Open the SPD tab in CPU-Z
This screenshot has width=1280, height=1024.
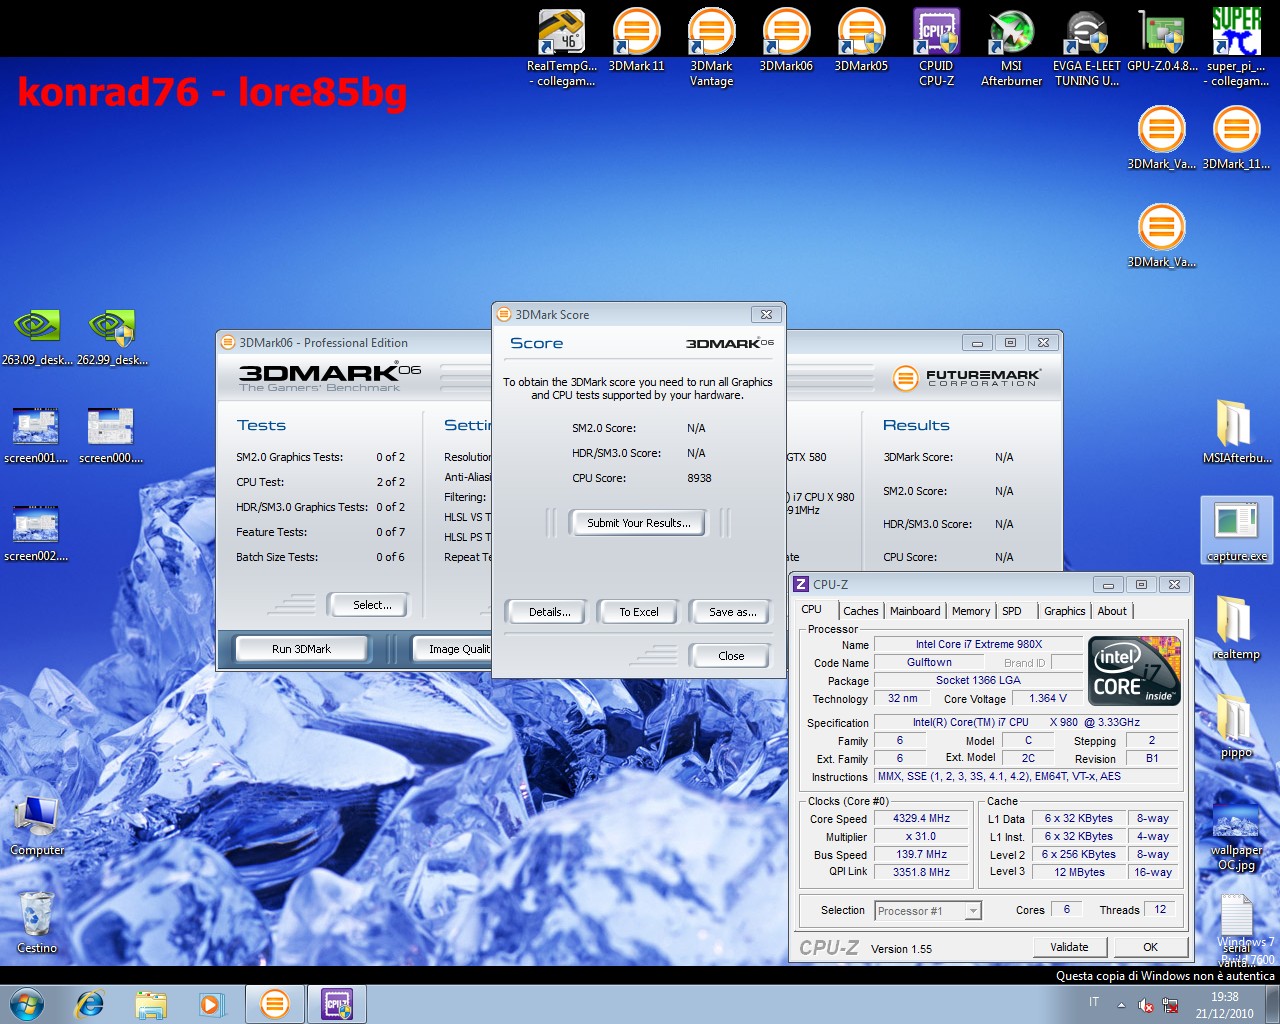click(x=1012, y=611)
